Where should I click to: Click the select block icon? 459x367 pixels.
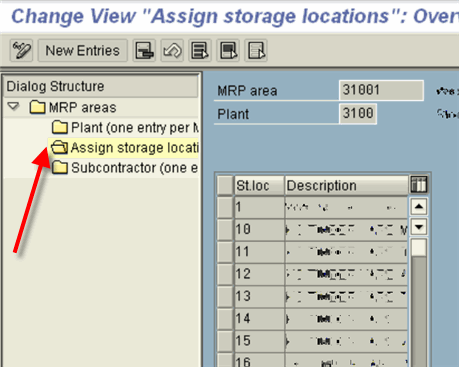point(228,51)
